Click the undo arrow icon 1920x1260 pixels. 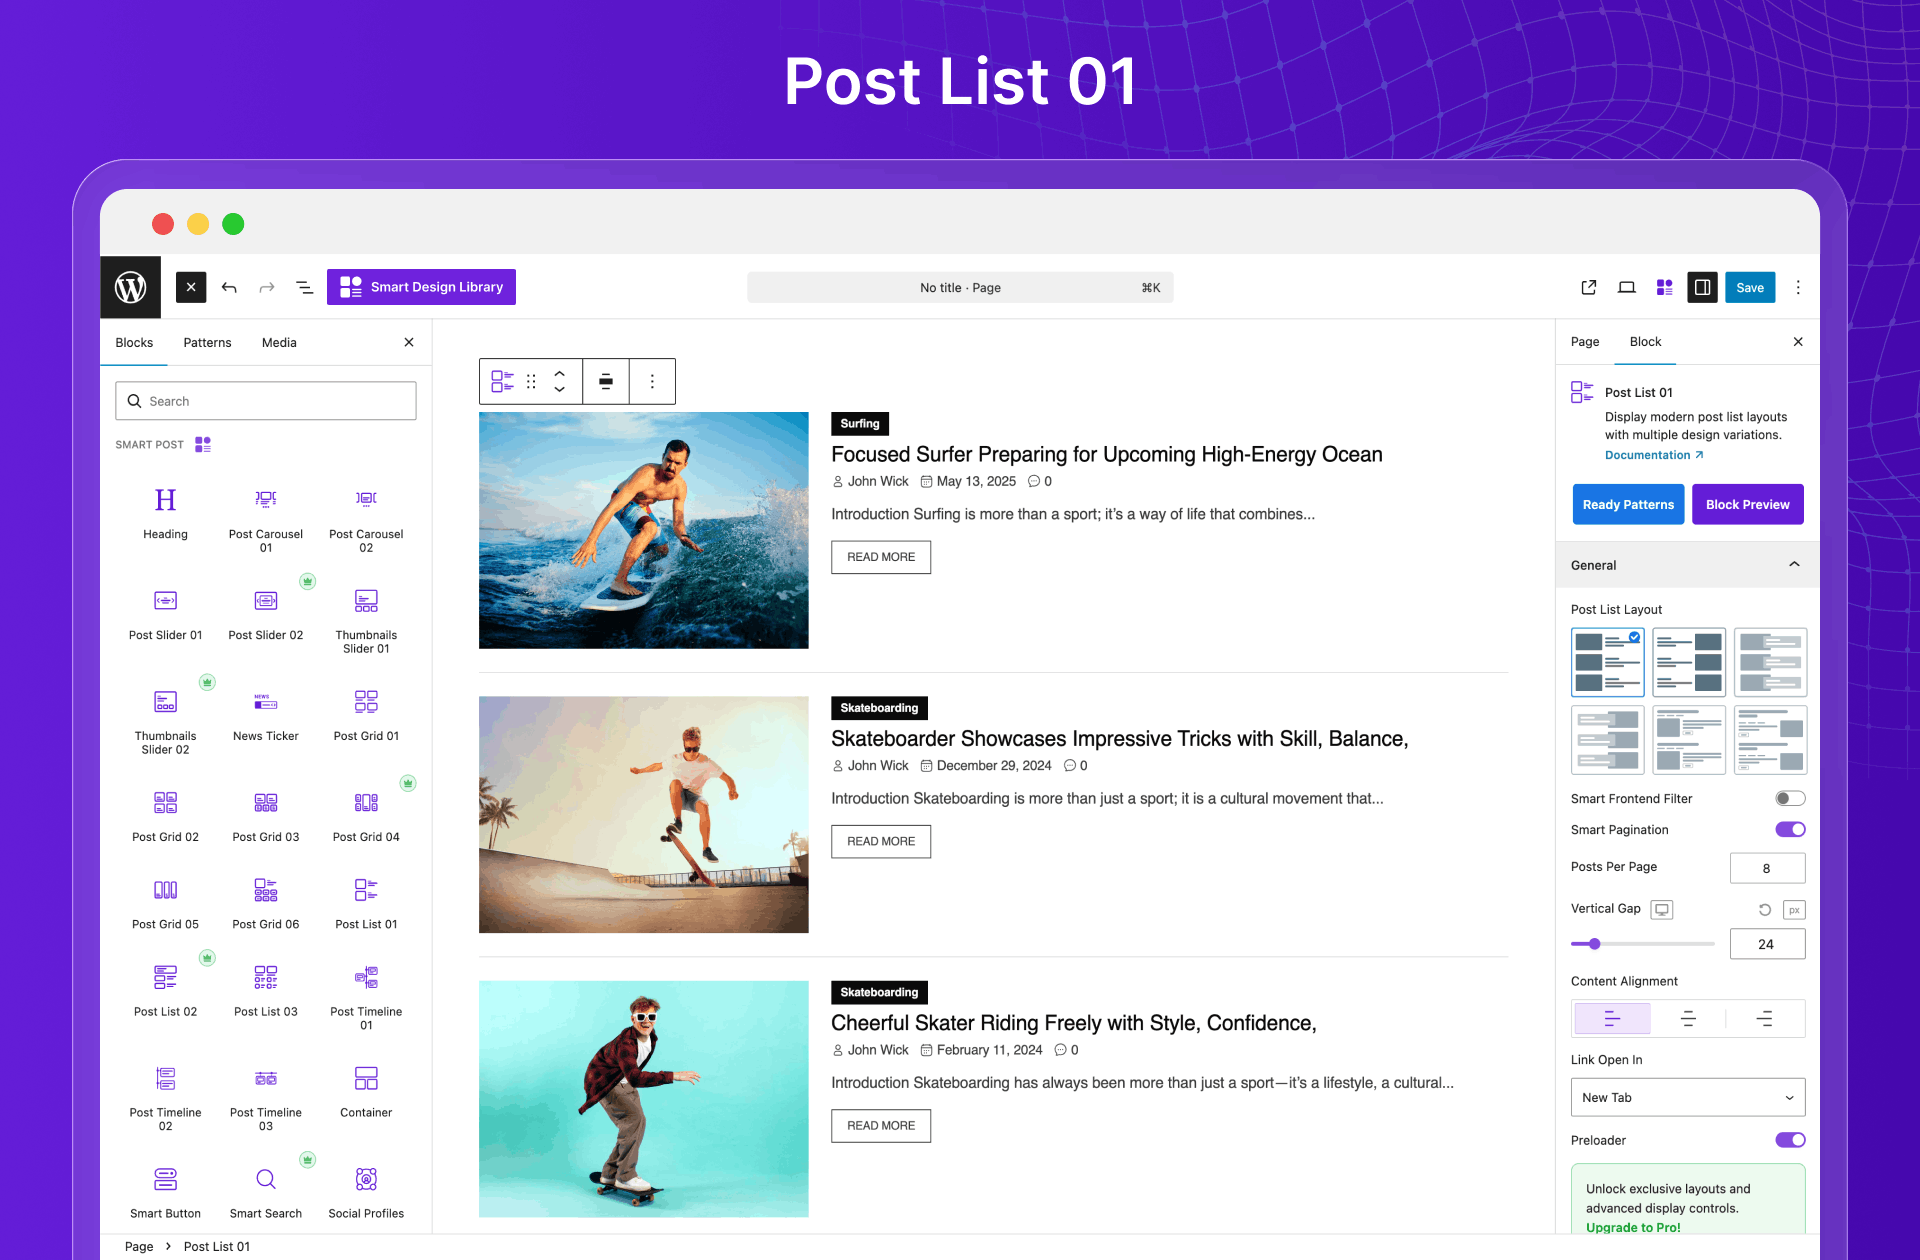click(229, 288)
